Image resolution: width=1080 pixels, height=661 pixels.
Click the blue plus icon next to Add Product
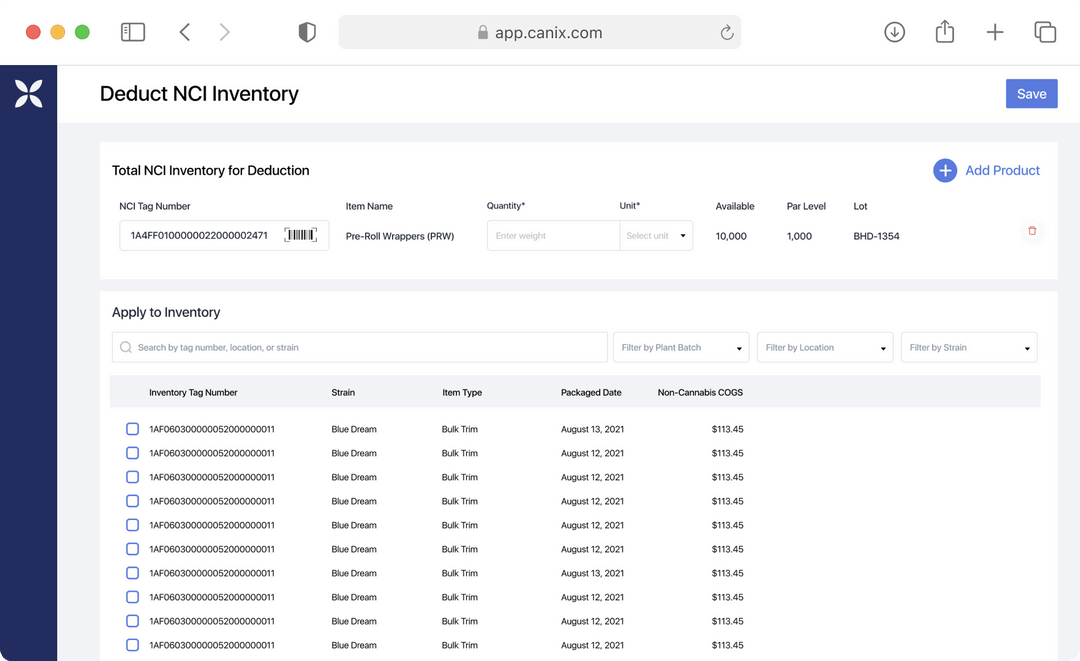click(944, 170)
